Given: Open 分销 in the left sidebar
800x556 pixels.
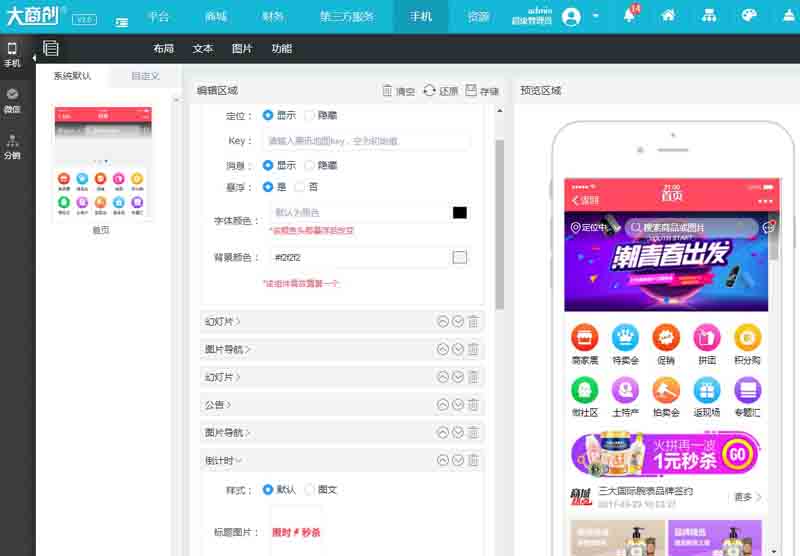Looking at the screenshot, I should (12, 147).
